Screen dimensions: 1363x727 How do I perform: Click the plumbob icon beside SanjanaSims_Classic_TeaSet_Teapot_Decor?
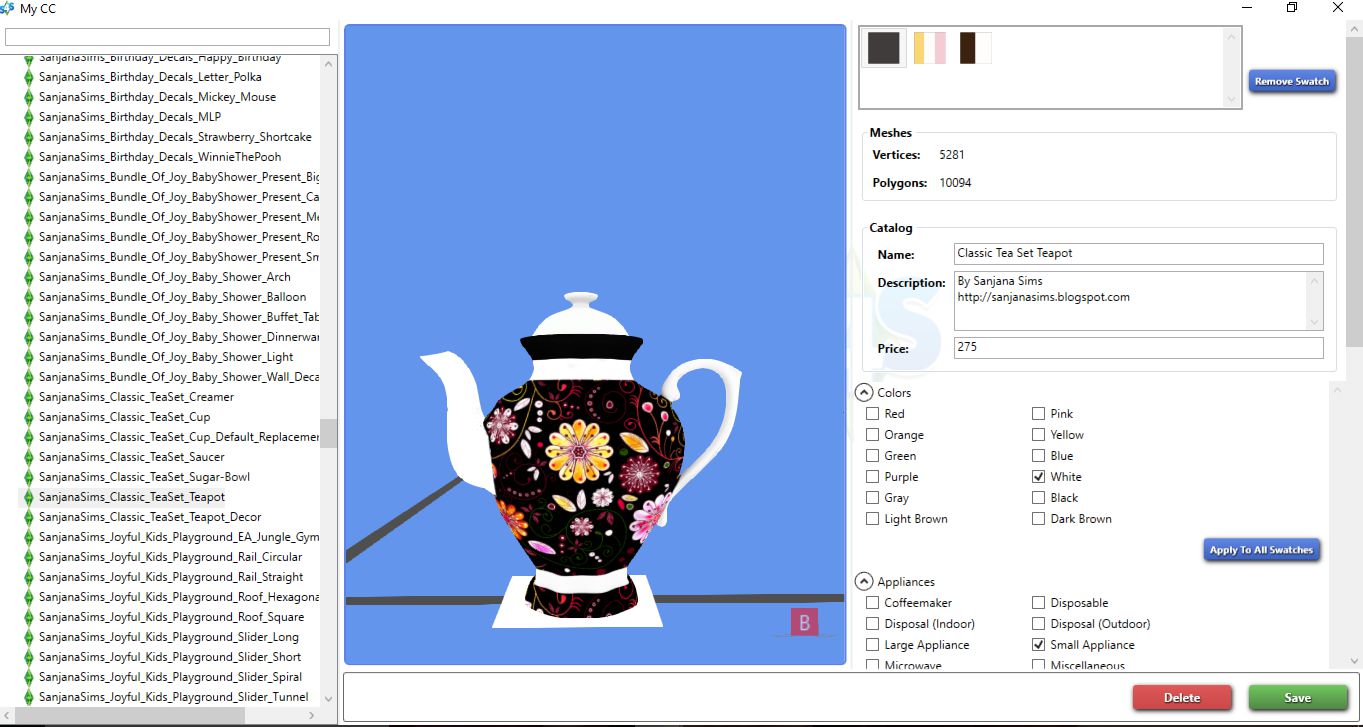29,517
